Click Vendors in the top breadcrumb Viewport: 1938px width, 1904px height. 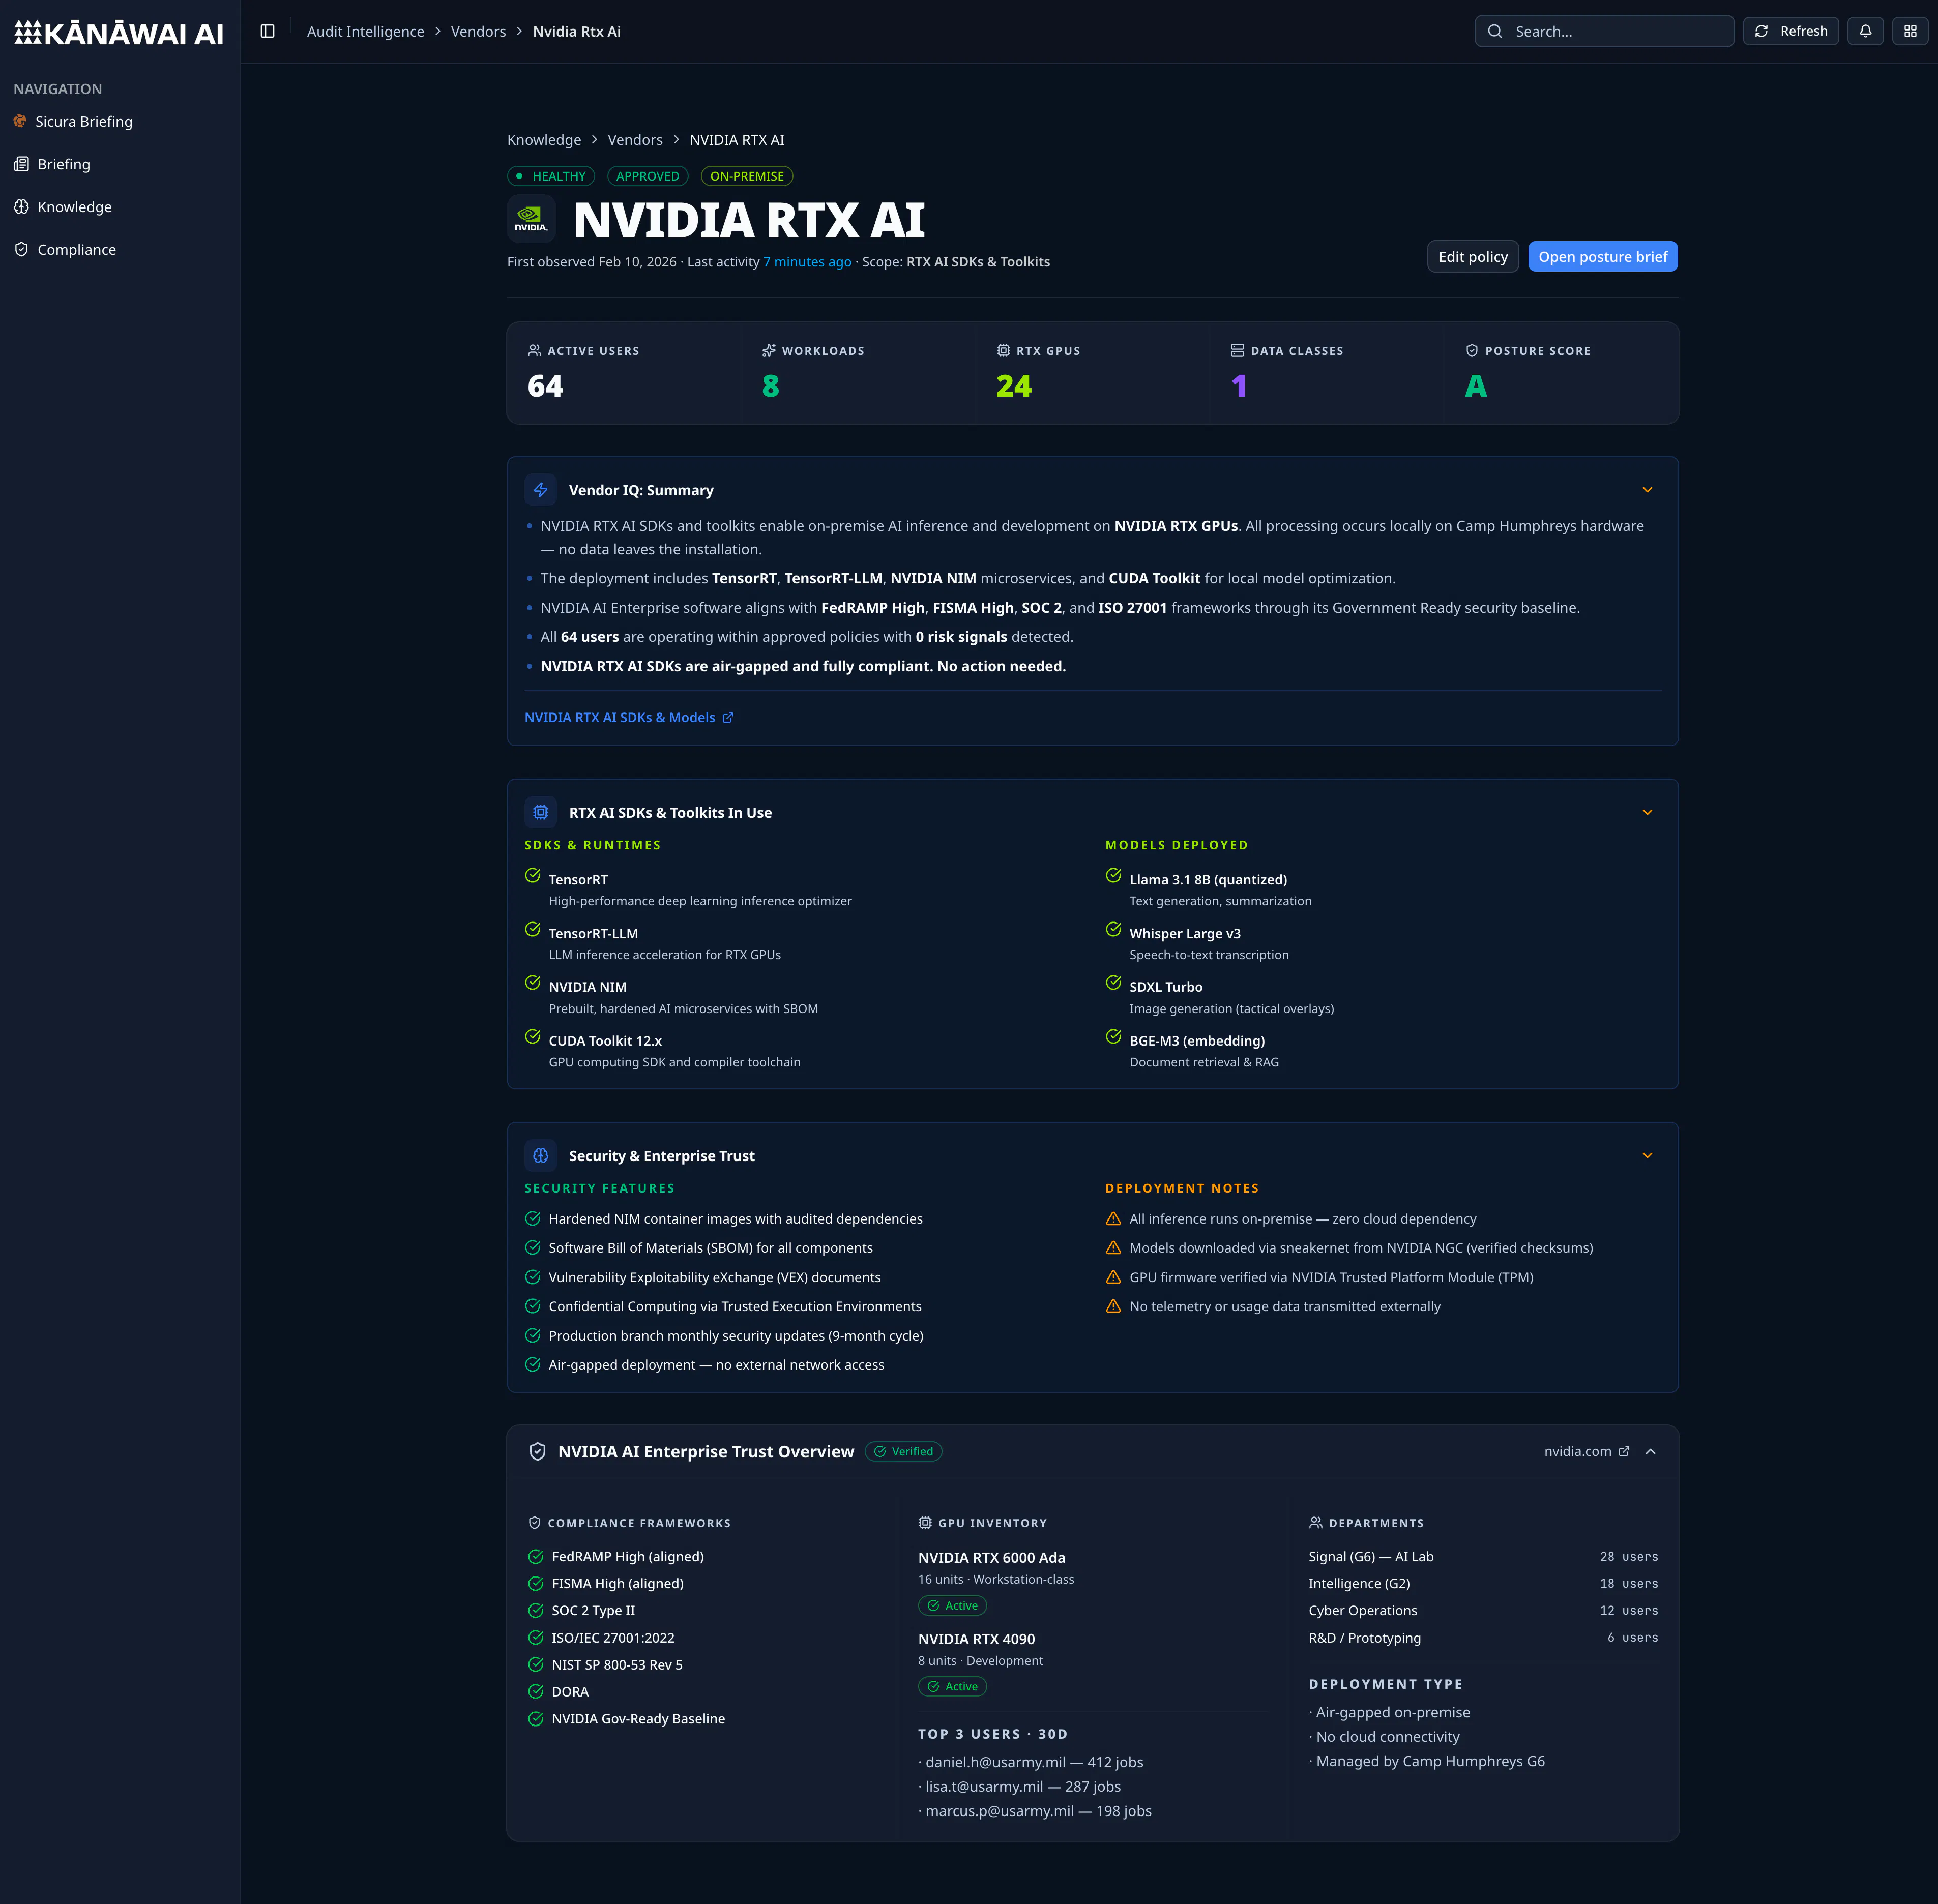pos(478,31)
